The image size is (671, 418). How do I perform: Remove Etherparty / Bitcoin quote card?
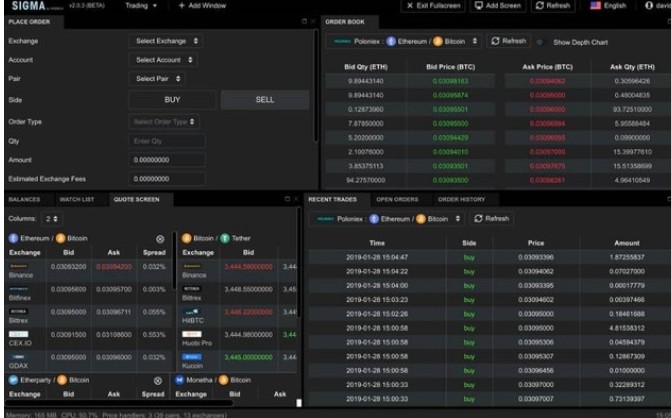coord(158,381)
